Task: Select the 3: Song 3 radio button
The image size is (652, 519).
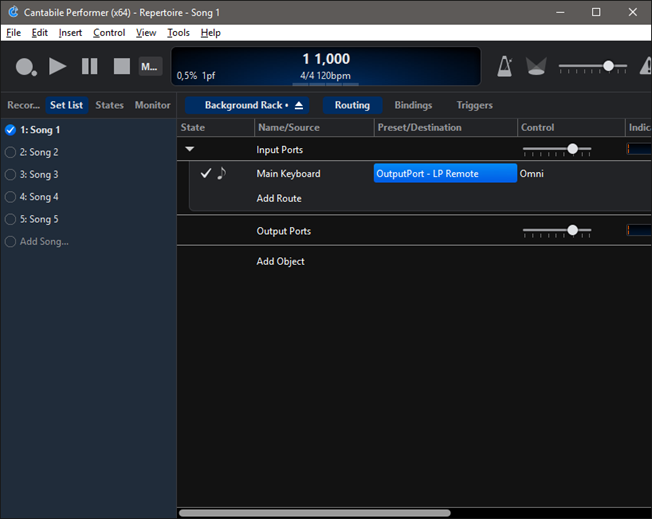Action: [x=10, y=175]
